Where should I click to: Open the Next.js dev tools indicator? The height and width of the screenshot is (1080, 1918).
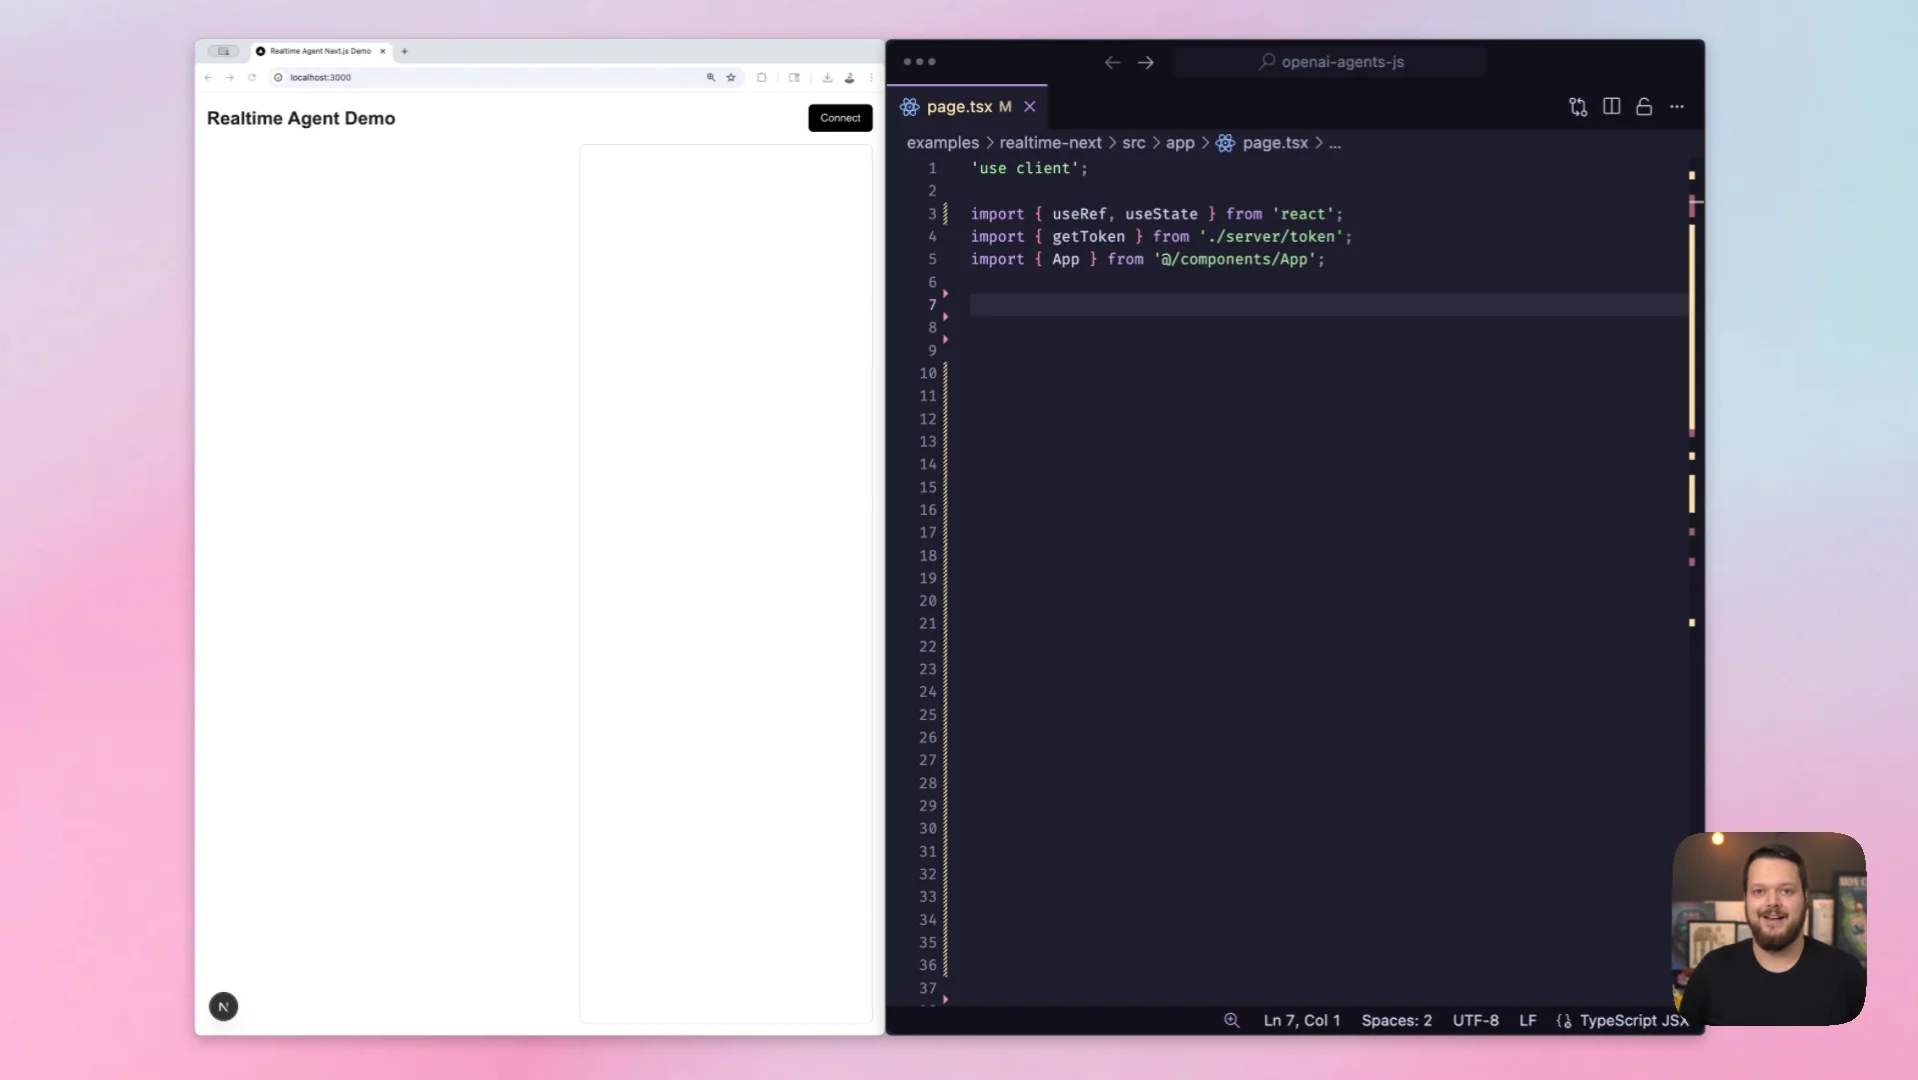[223, 1007]
